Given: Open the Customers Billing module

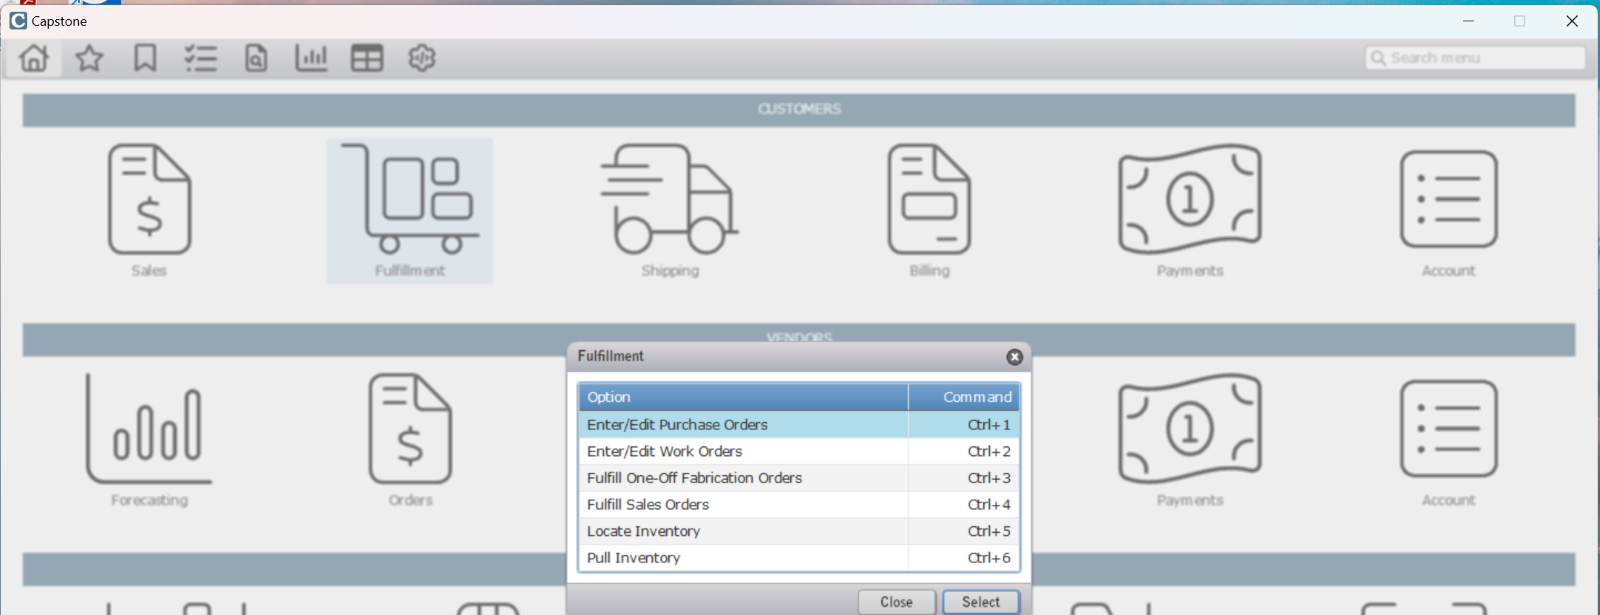Looking at the screenshot, I should coord(929,210).
